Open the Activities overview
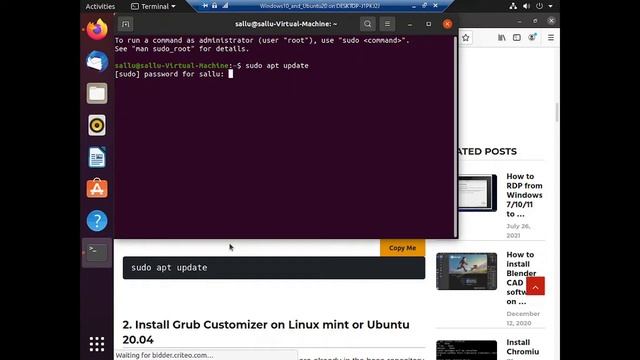This screenshot has width=640, height=360. point(100,6)
